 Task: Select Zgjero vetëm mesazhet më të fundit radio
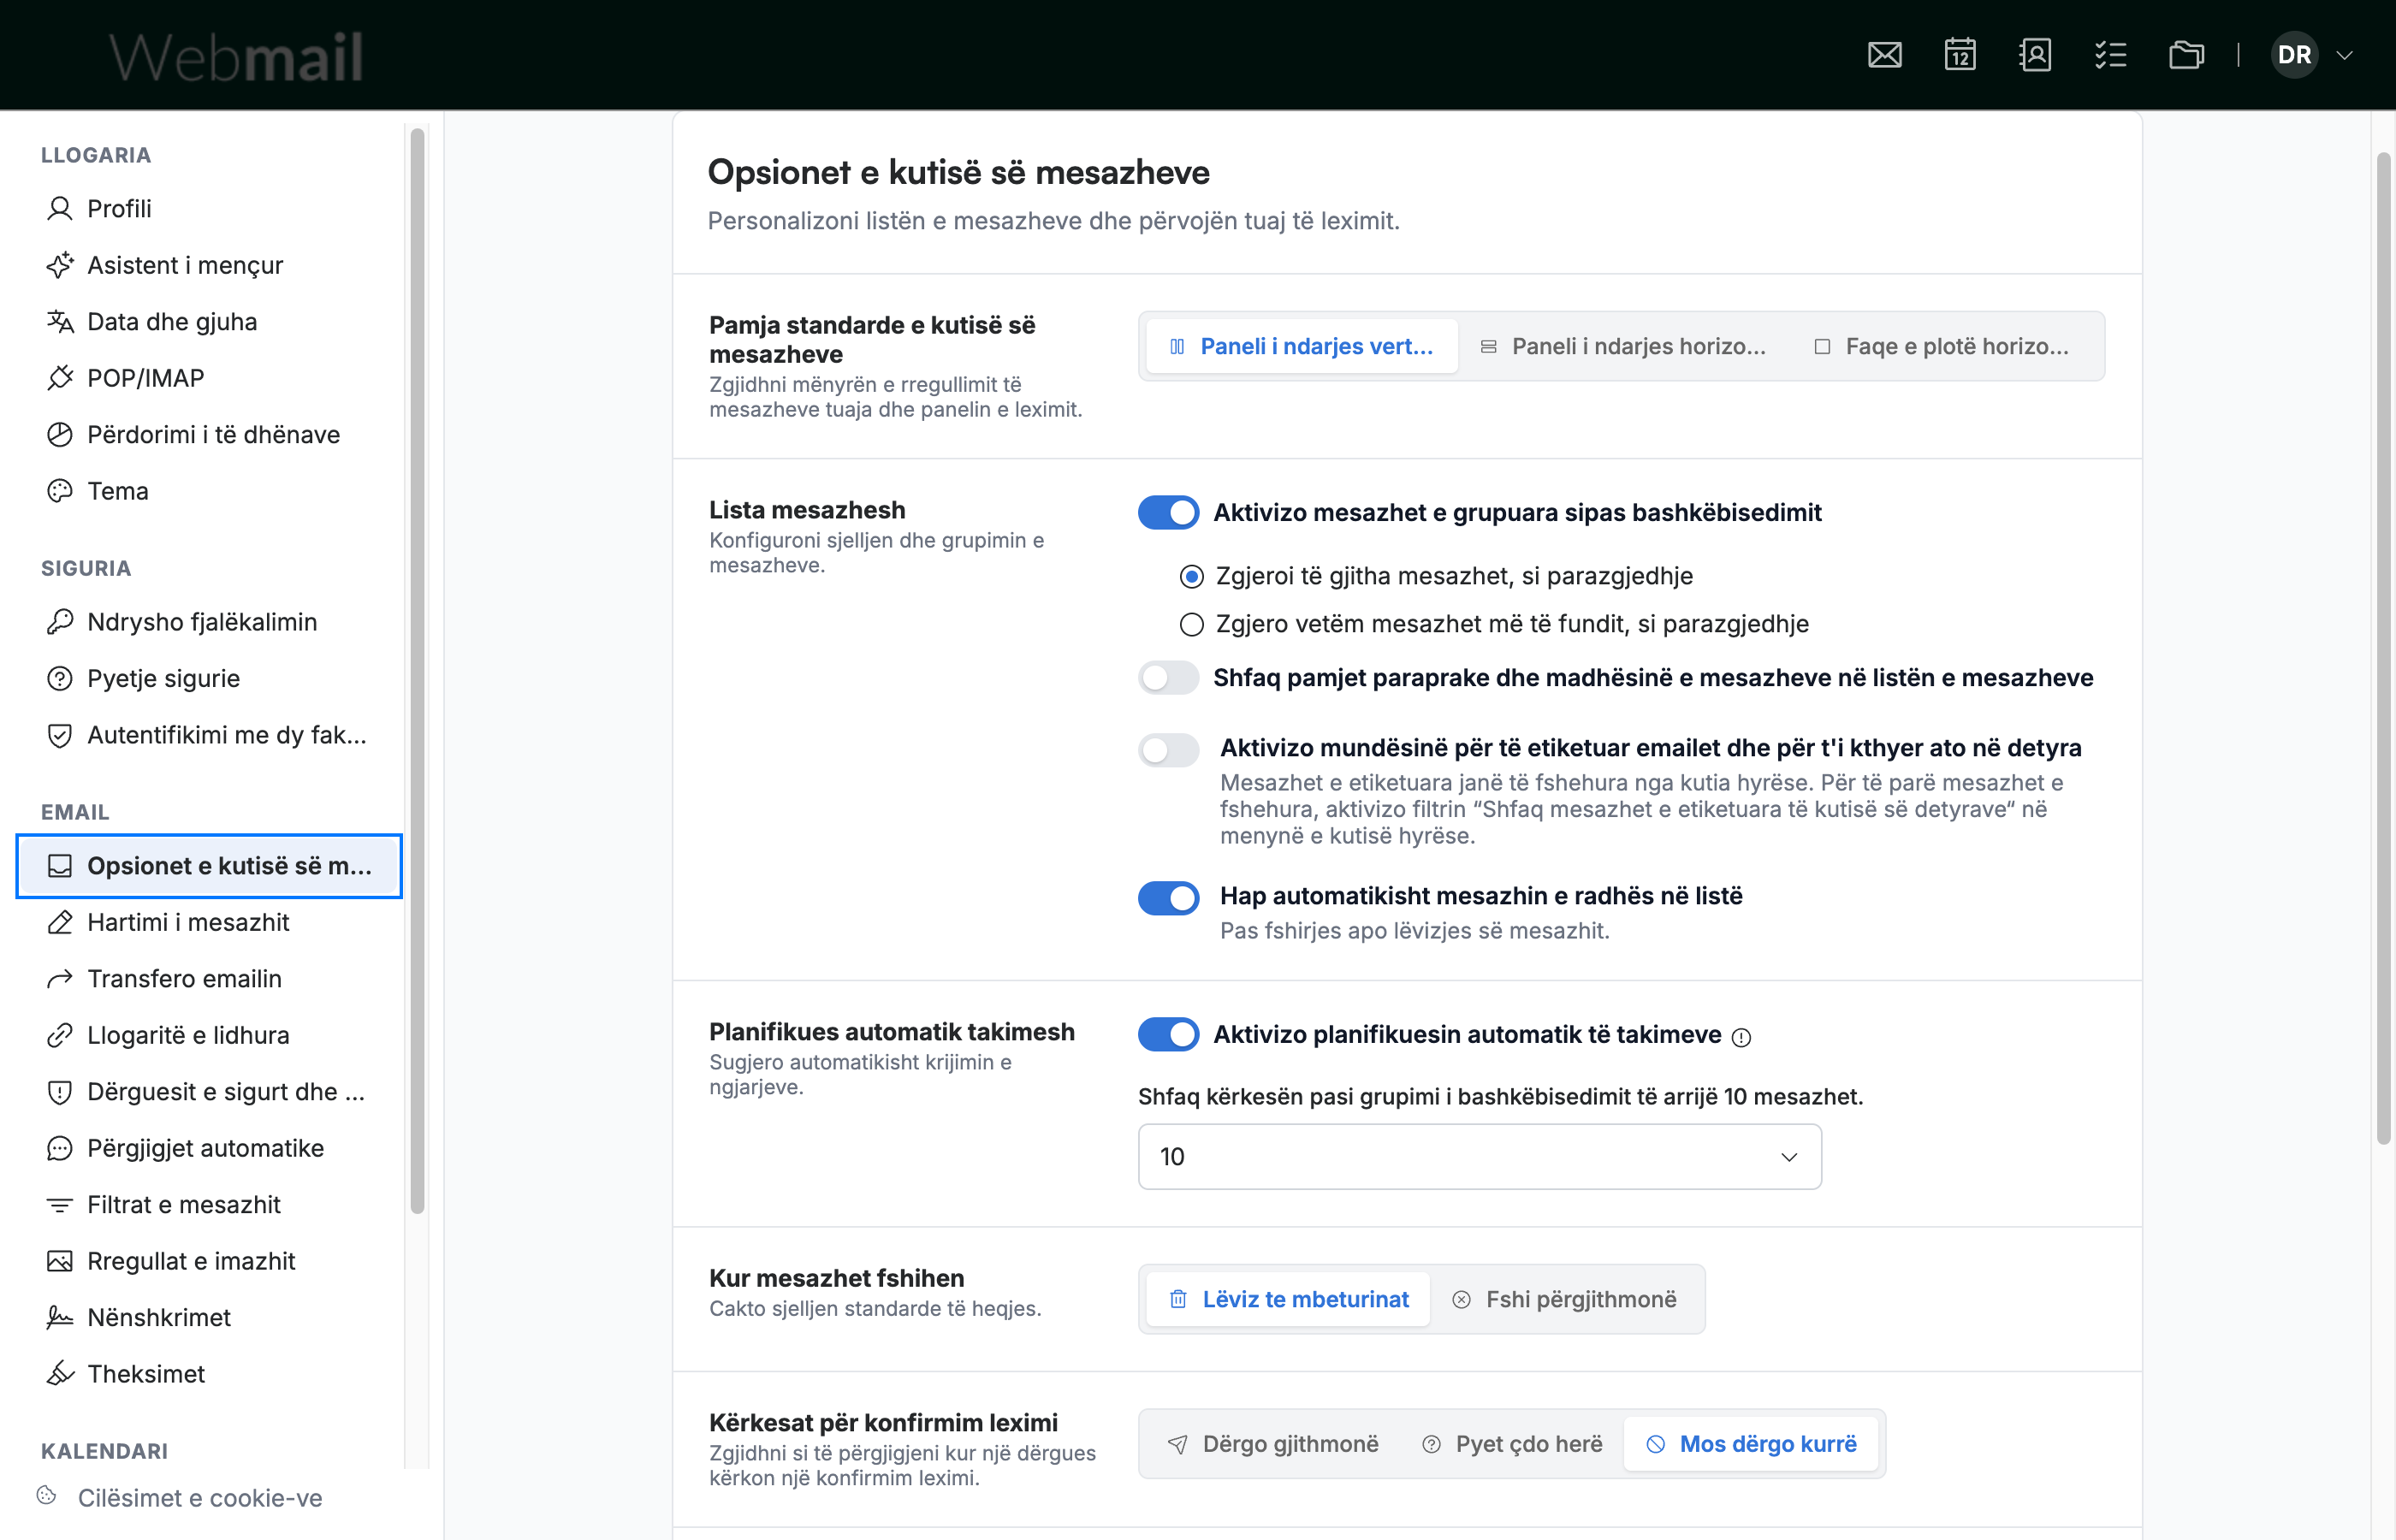(x=1190, y=624)
